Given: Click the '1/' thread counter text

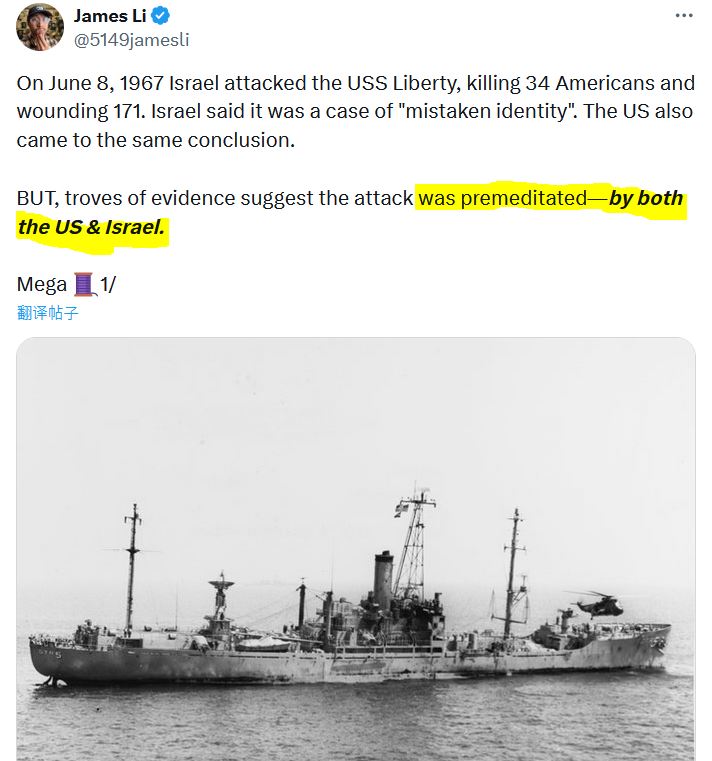Looking at the screenshot, I should 108,284.
